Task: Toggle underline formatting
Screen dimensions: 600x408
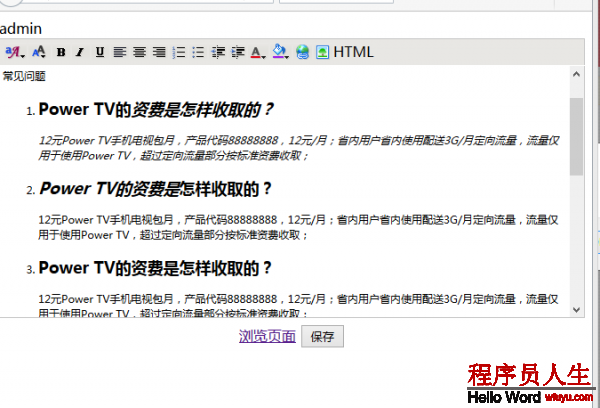Action: [100, 52]
